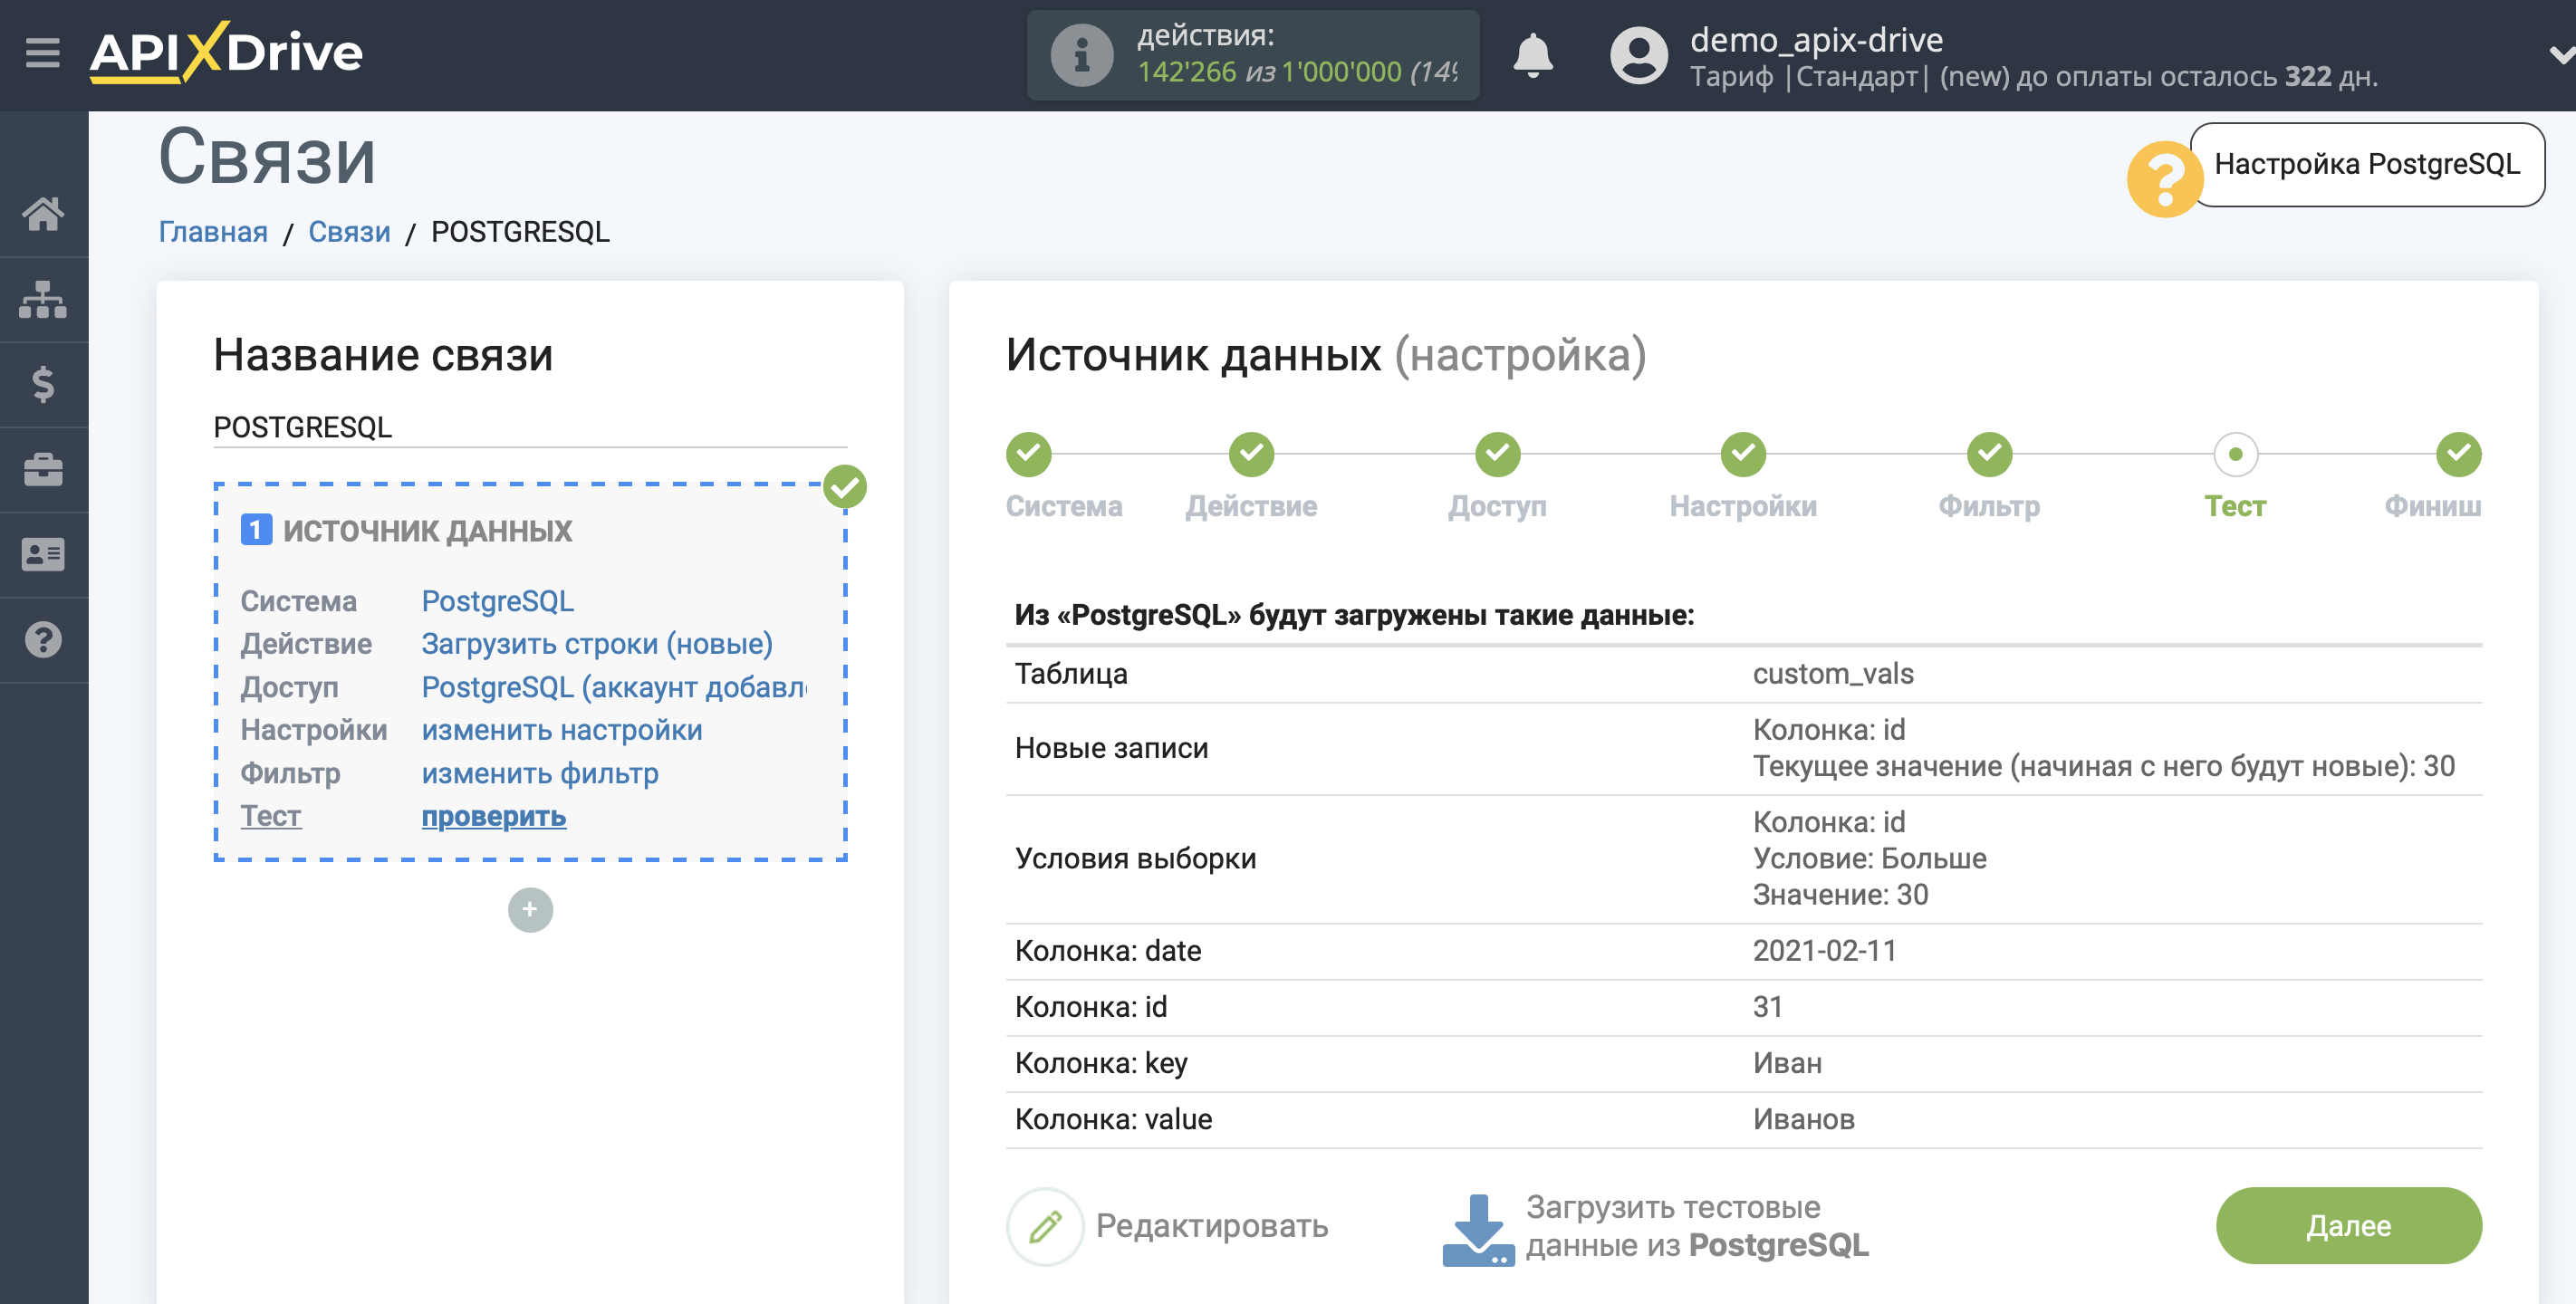The width and height of the screenshot is (2576, 1304).
Task: Click the PostgreSQL system link
Action: click(x=497, y=601)
